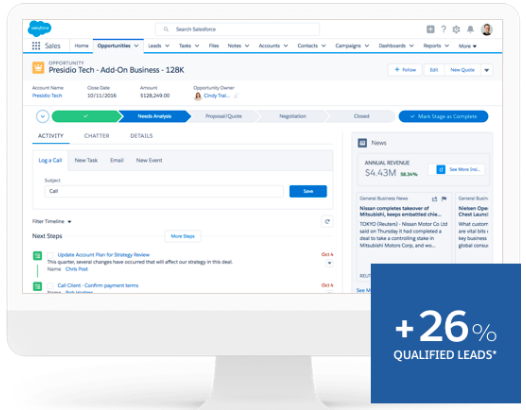Go to the Home tab
The image size is (526, 410).
pos(82,46)
